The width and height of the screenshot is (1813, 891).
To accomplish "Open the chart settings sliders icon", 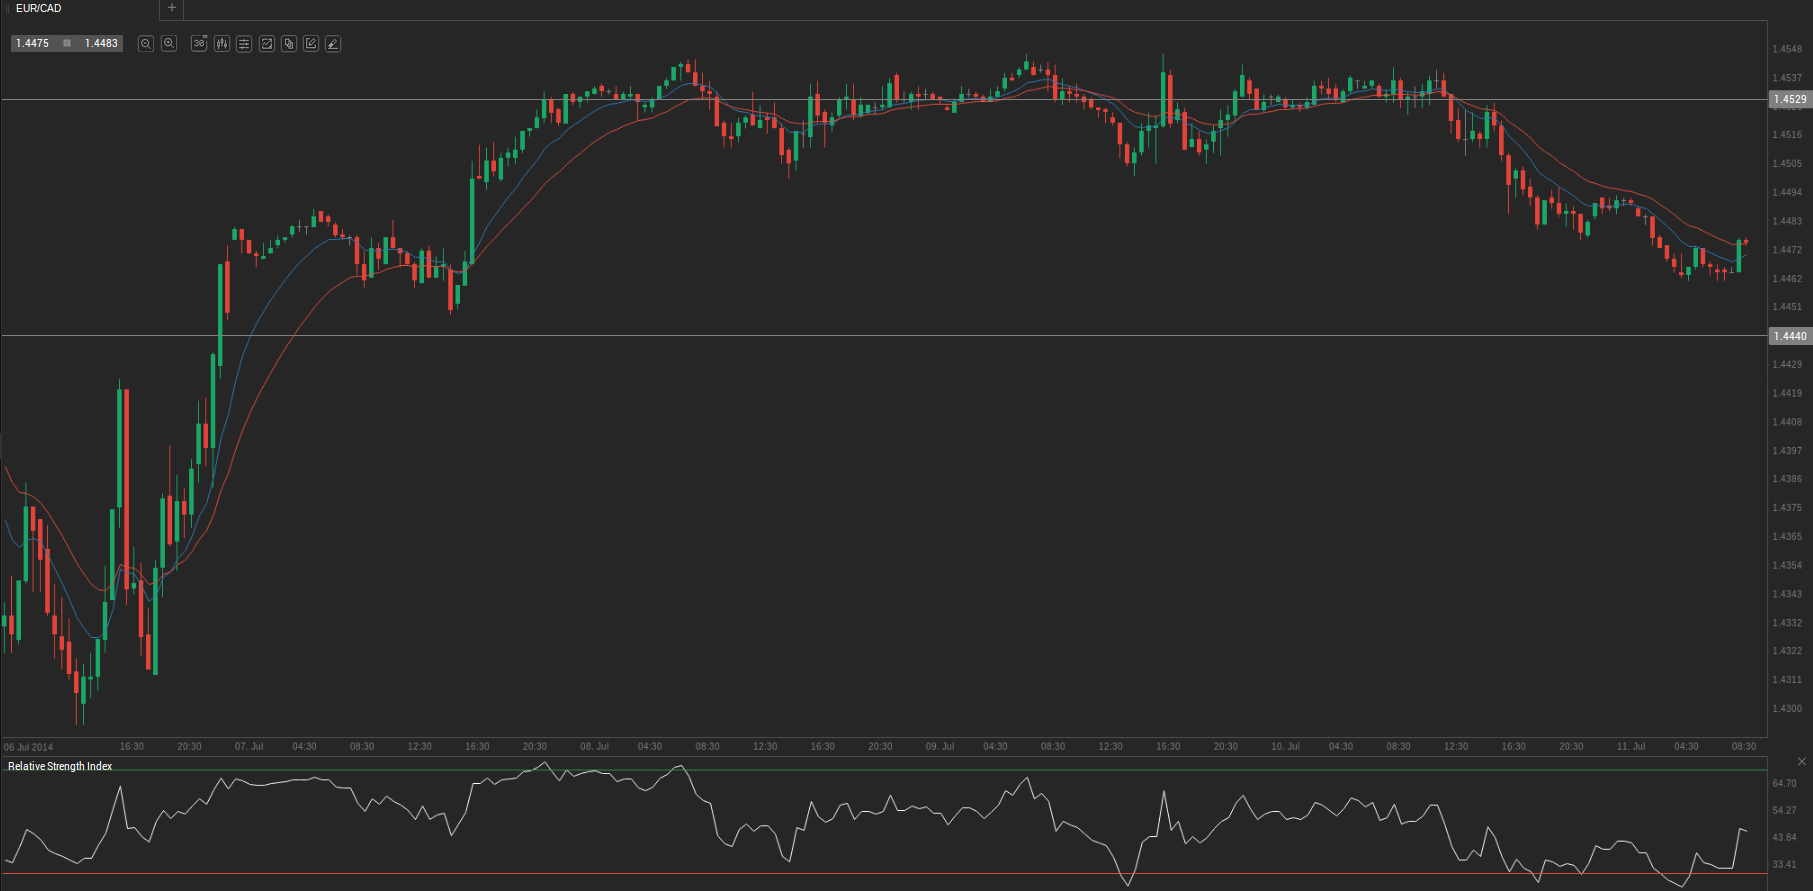I will tap(244, 44).
